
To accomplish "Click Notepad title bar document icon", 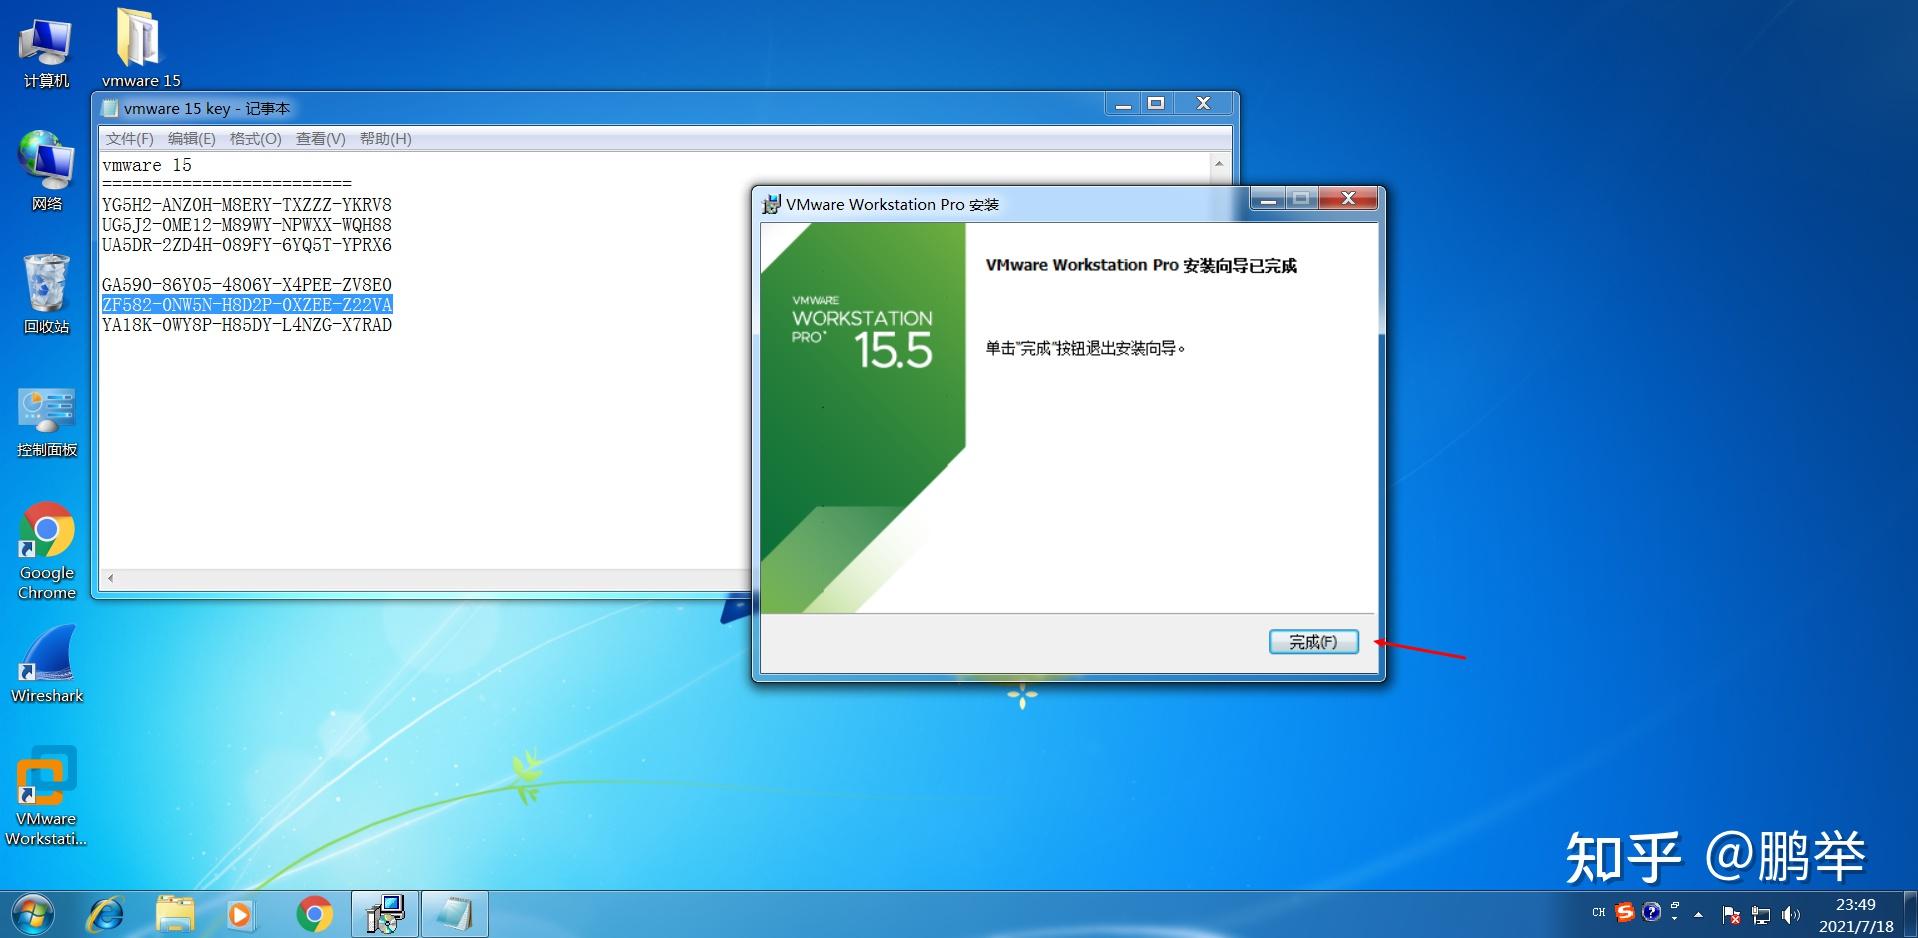I will coord(111,108).
